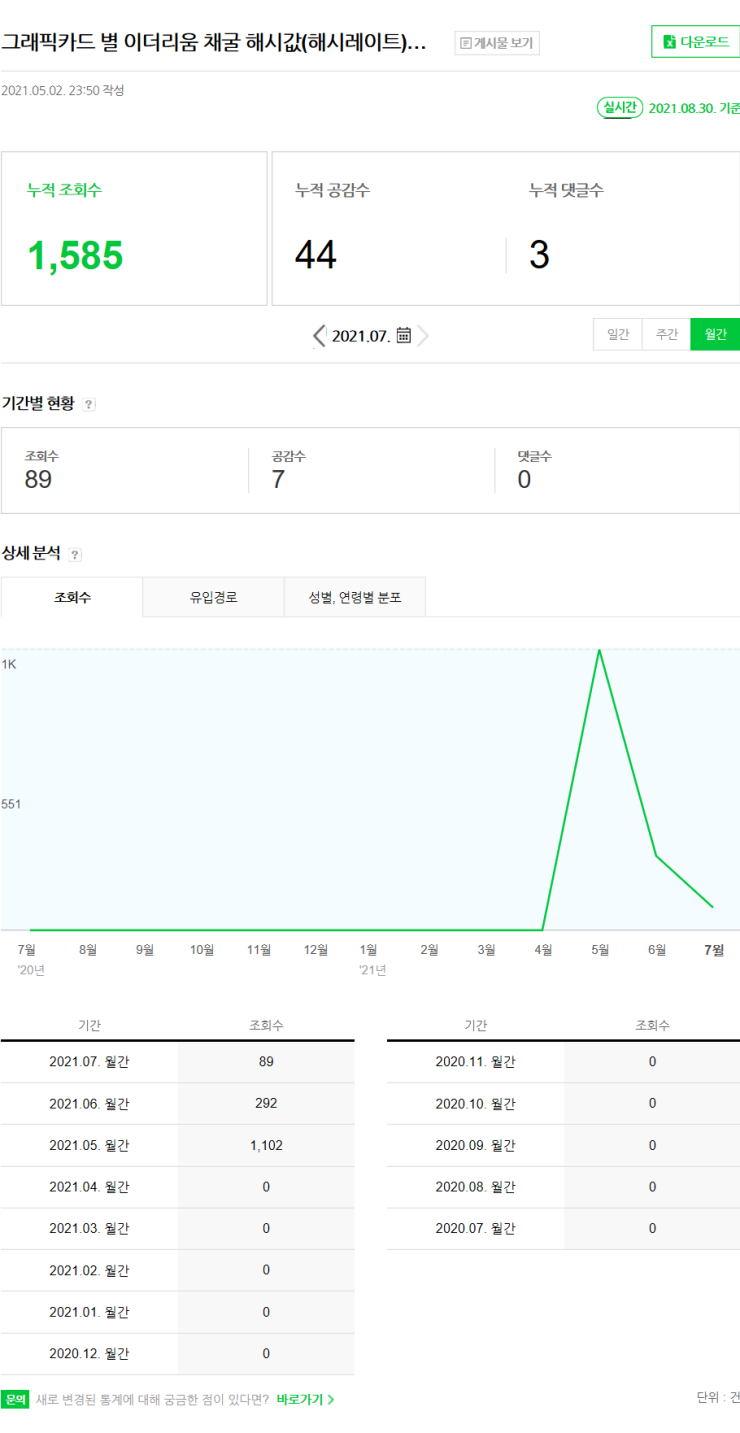Click the 2021.04. 월간 table row
The image size is (740, 1433).
(177, 1187)
